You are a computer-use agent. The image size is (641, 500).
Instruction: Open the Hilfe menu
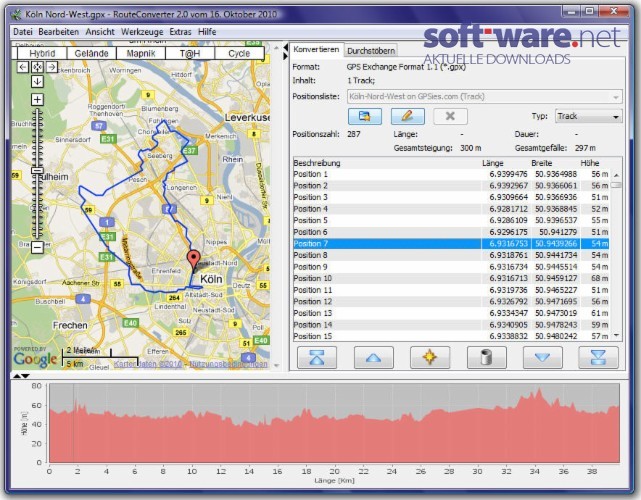coord(207,31)
